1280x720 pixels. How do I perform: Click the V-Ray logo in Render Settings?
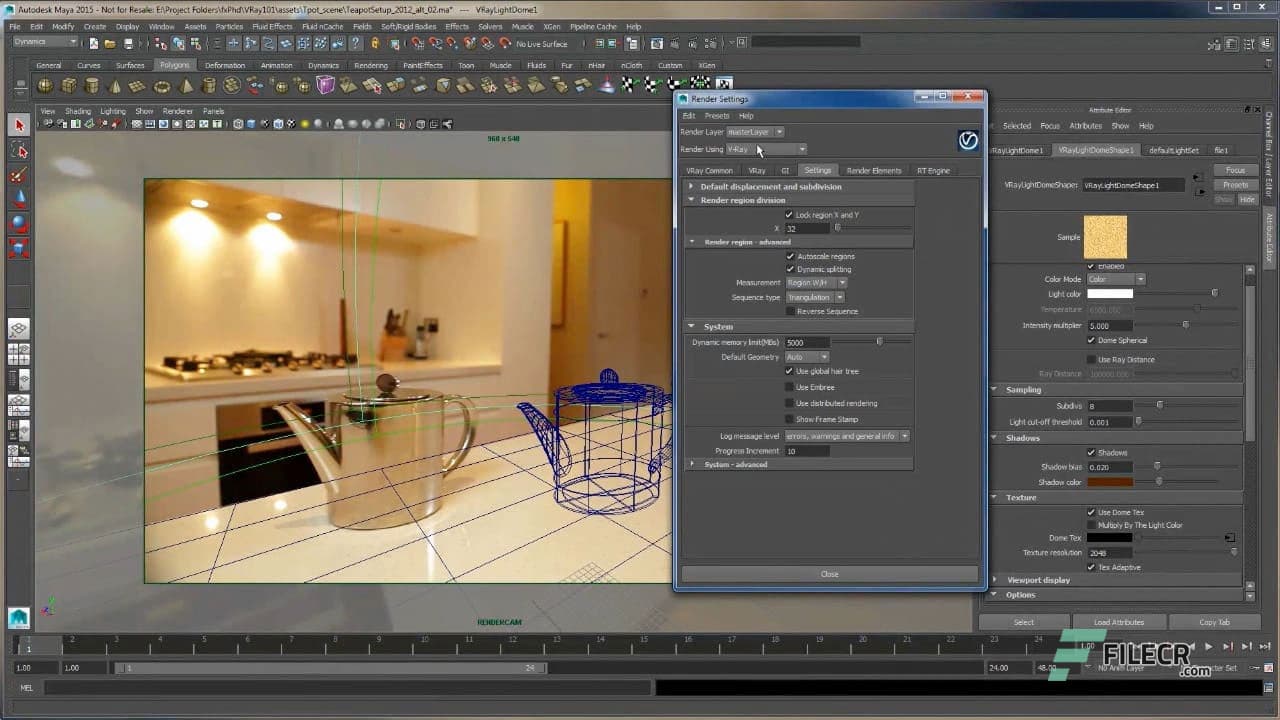[967, 141]
